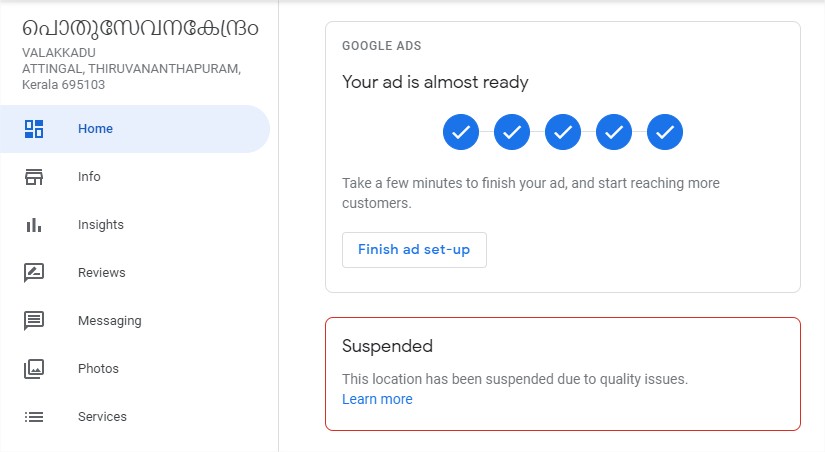Click the first ad progress checkmark

(461, 132)
